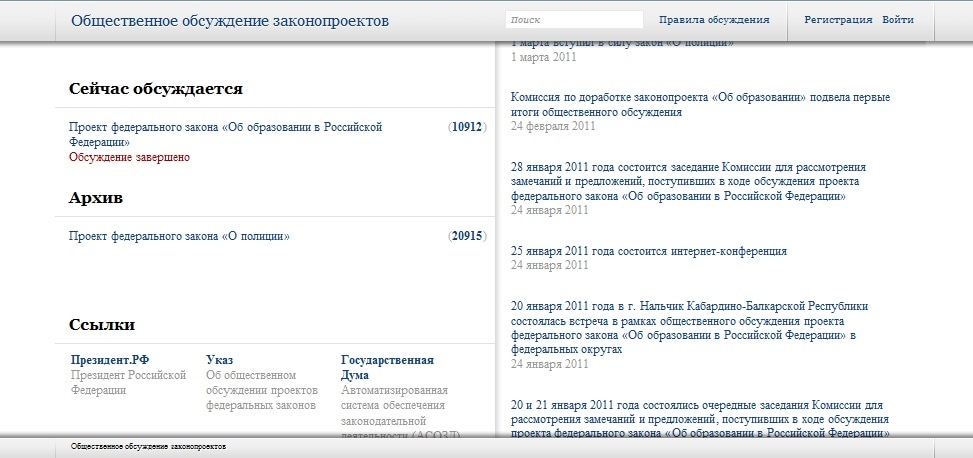Open archived law project «О полиции»
Image resolution: width=973 pixels, height=458 pixels.
[179, 236]
